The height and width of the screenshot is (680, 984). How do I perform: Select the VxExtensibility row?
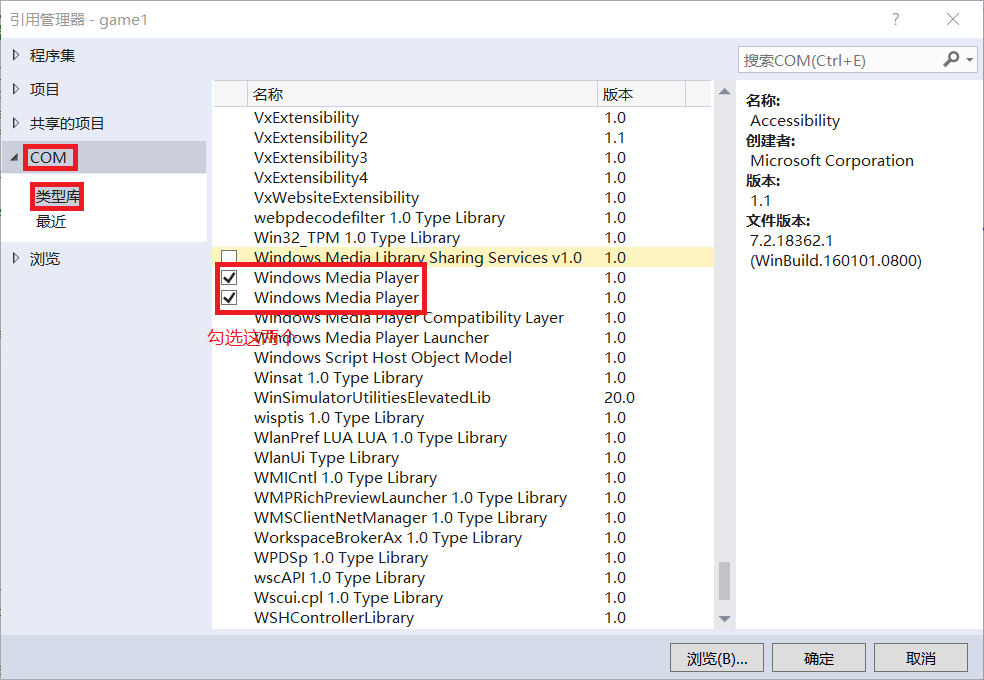pyautogui.click(x=463, y=117)
